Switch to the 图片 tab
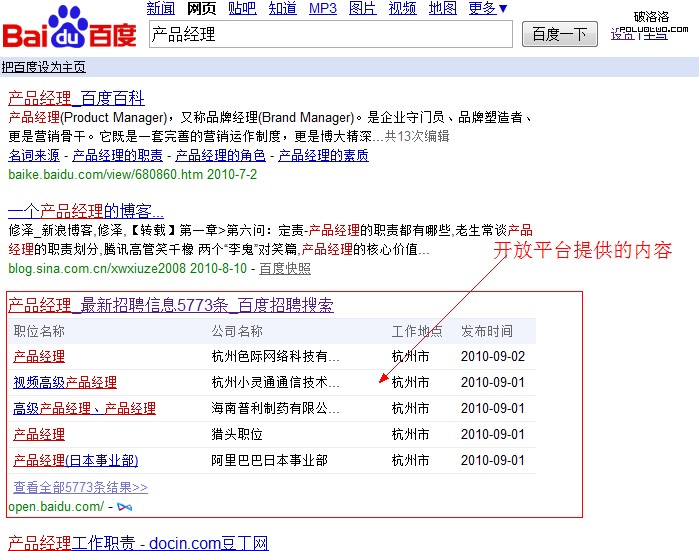The height and width of the screenshot is (551, 699). pos(362,8)
